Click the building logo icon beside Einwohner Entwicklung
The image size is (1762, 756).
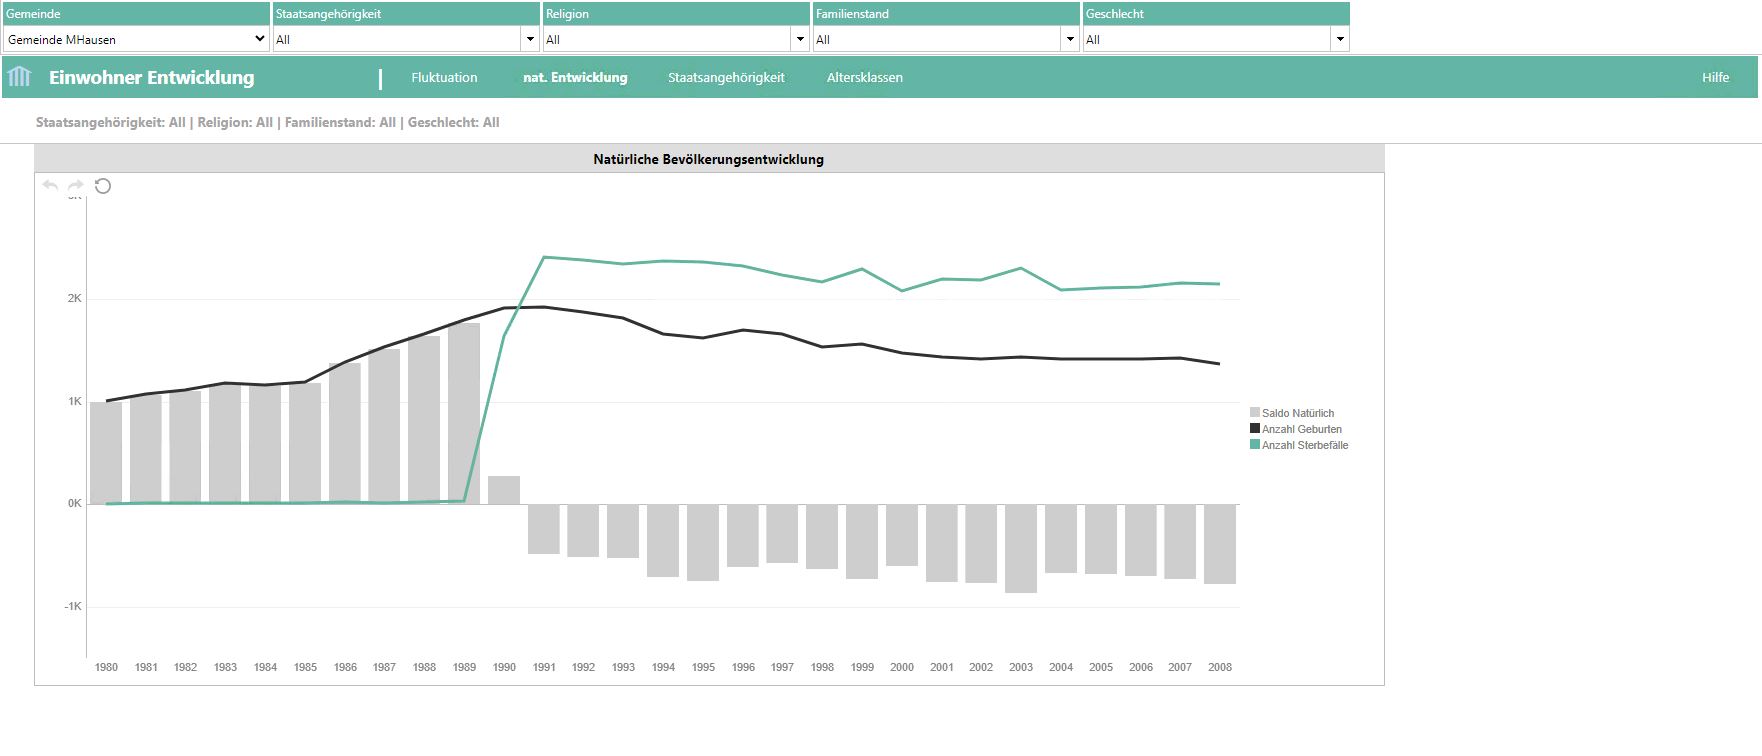(x=20, y=77)
